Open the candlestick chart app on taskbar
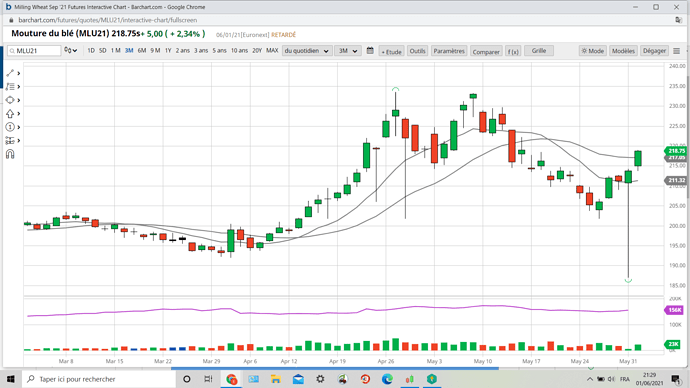Image resolution: width=690 pixels, height=388 pixels. 410,379
